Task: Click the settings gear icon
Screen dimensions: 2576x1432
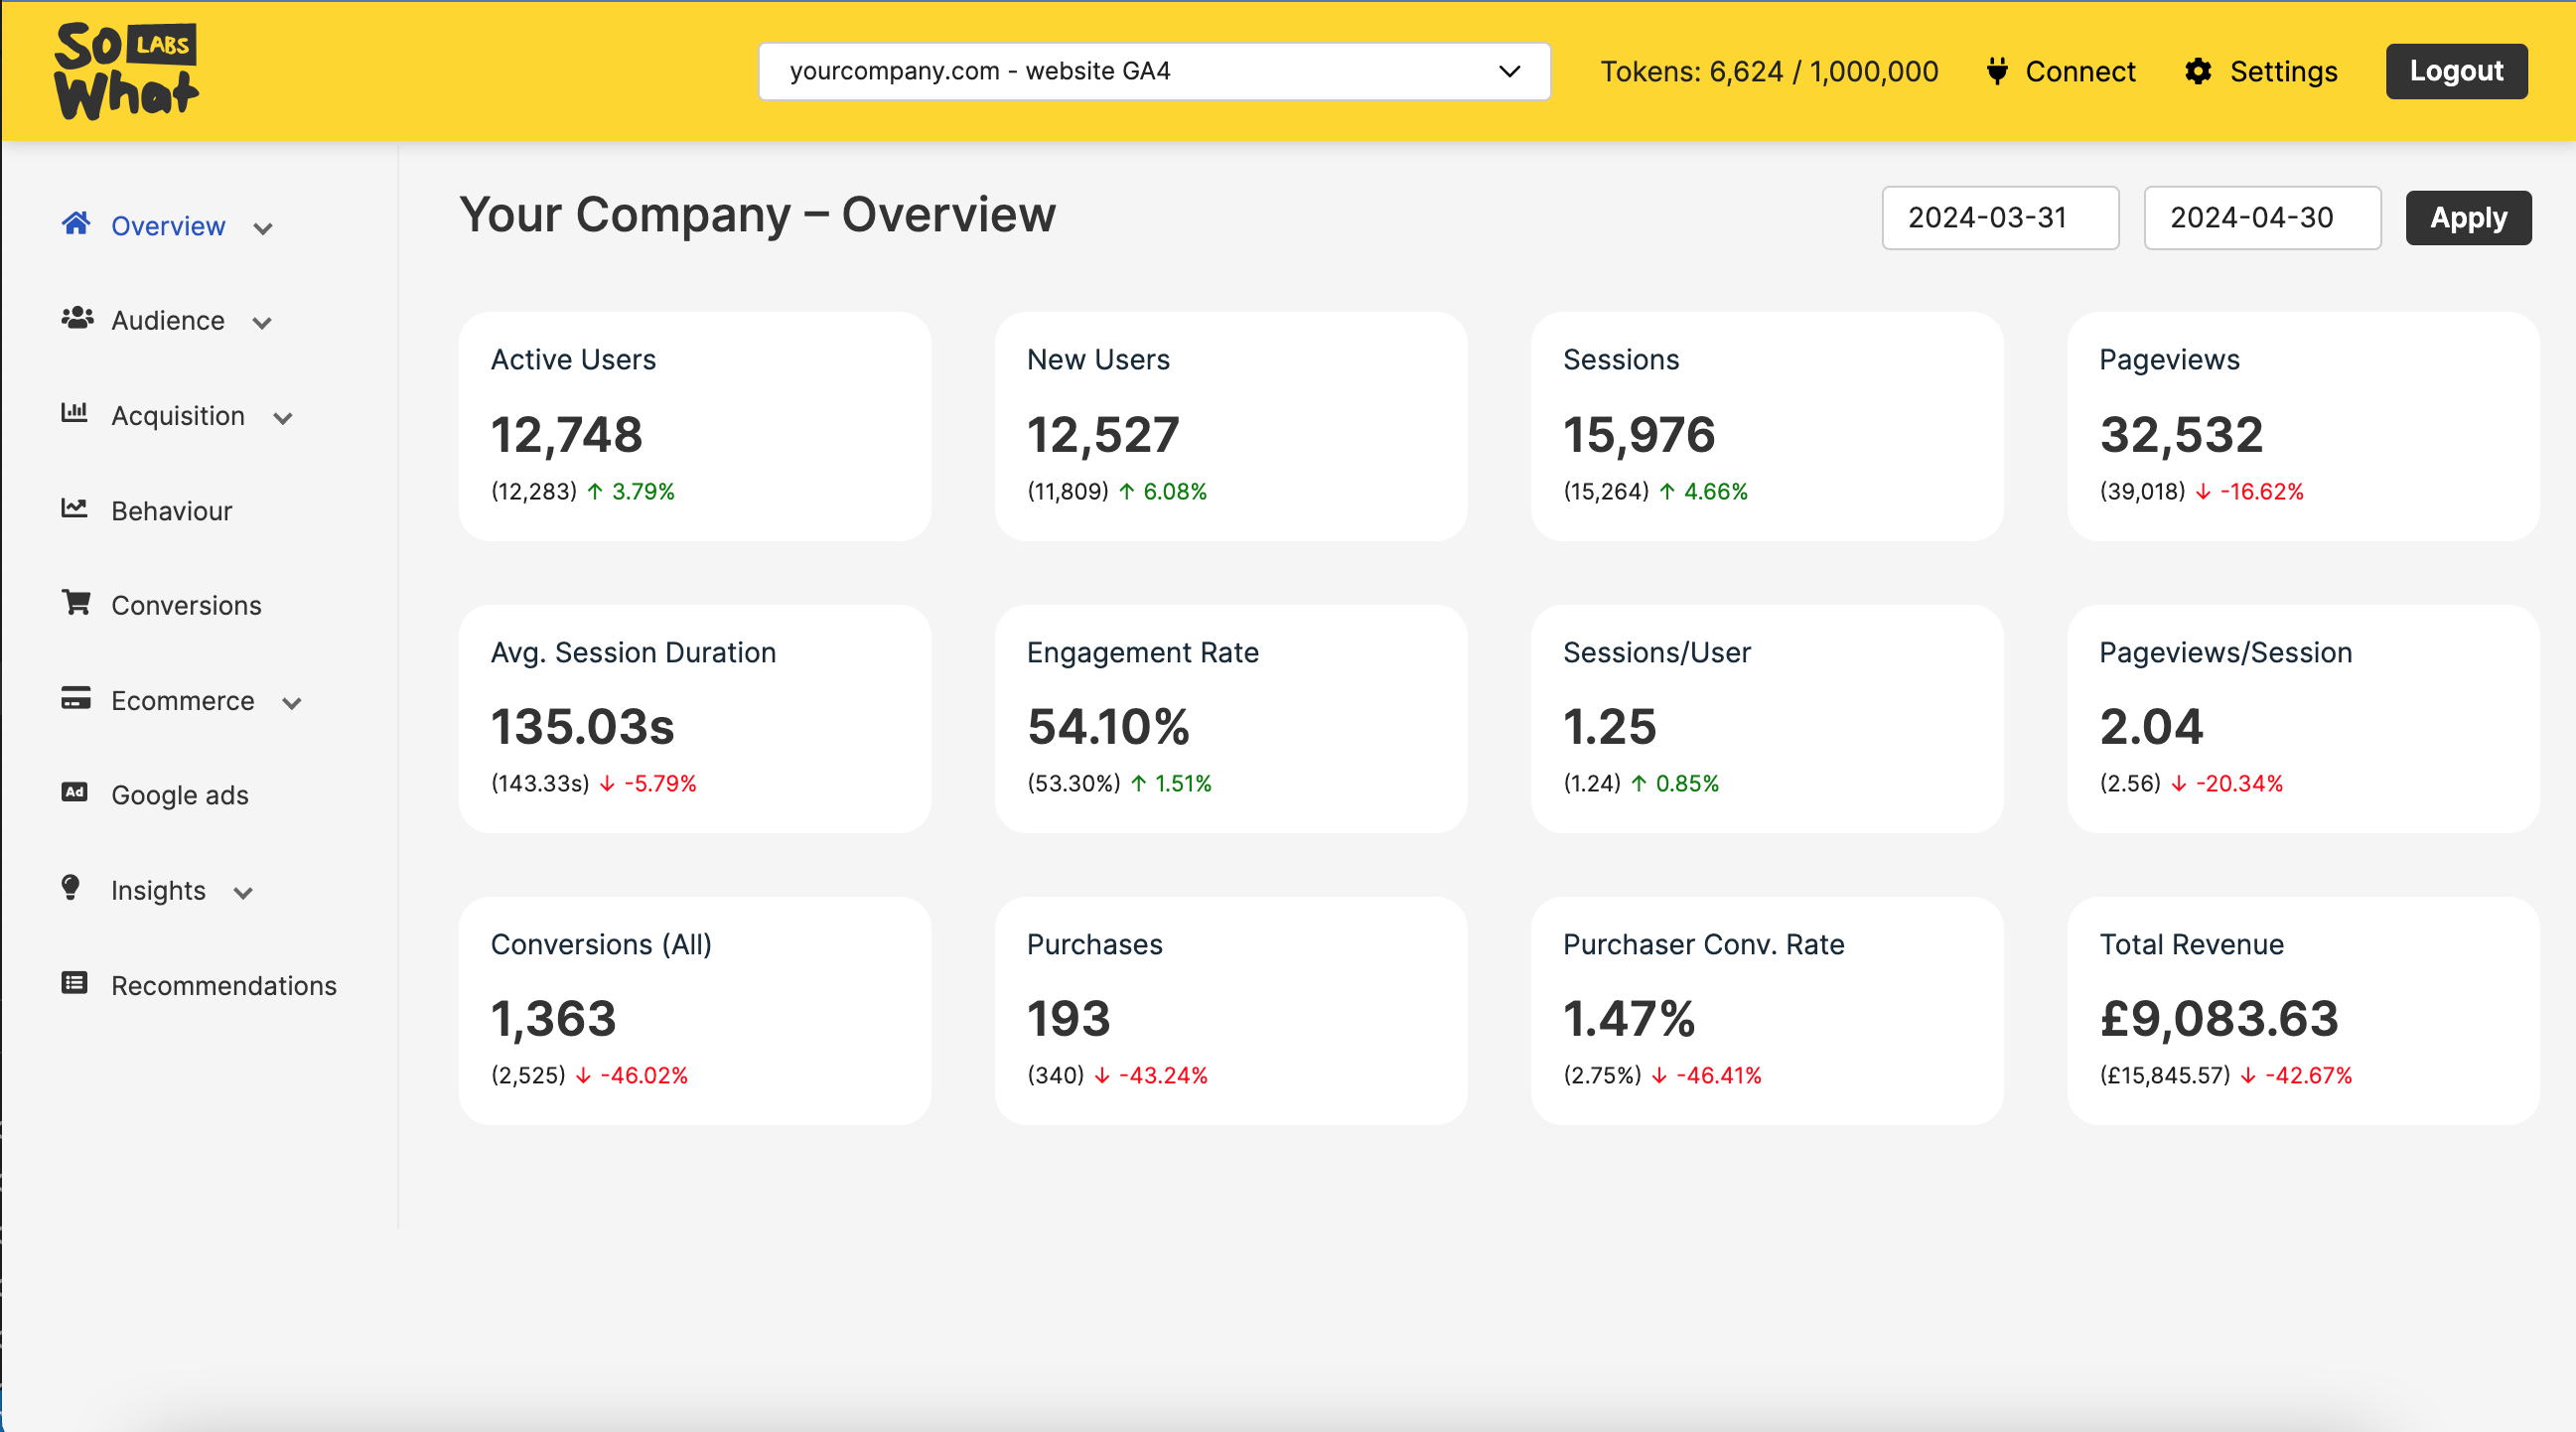Action: pos(2198,71)
